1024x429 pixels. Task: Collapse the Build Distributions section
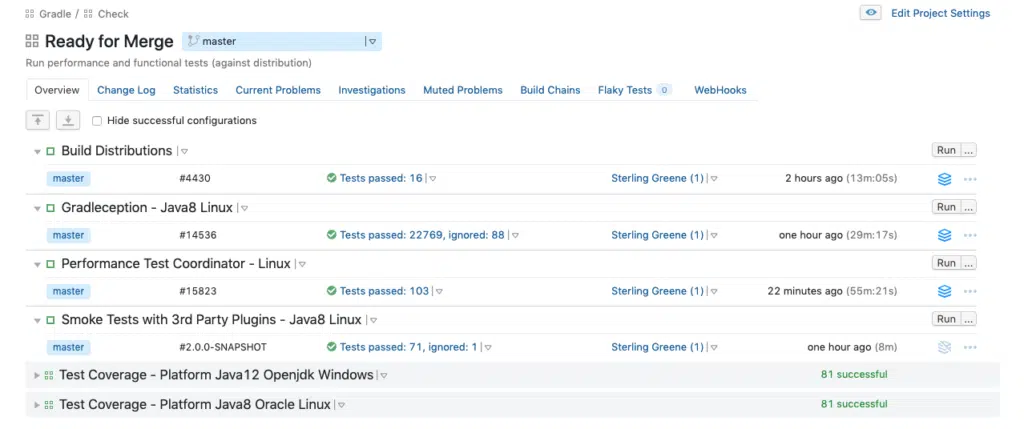click(x=38, y=151)
